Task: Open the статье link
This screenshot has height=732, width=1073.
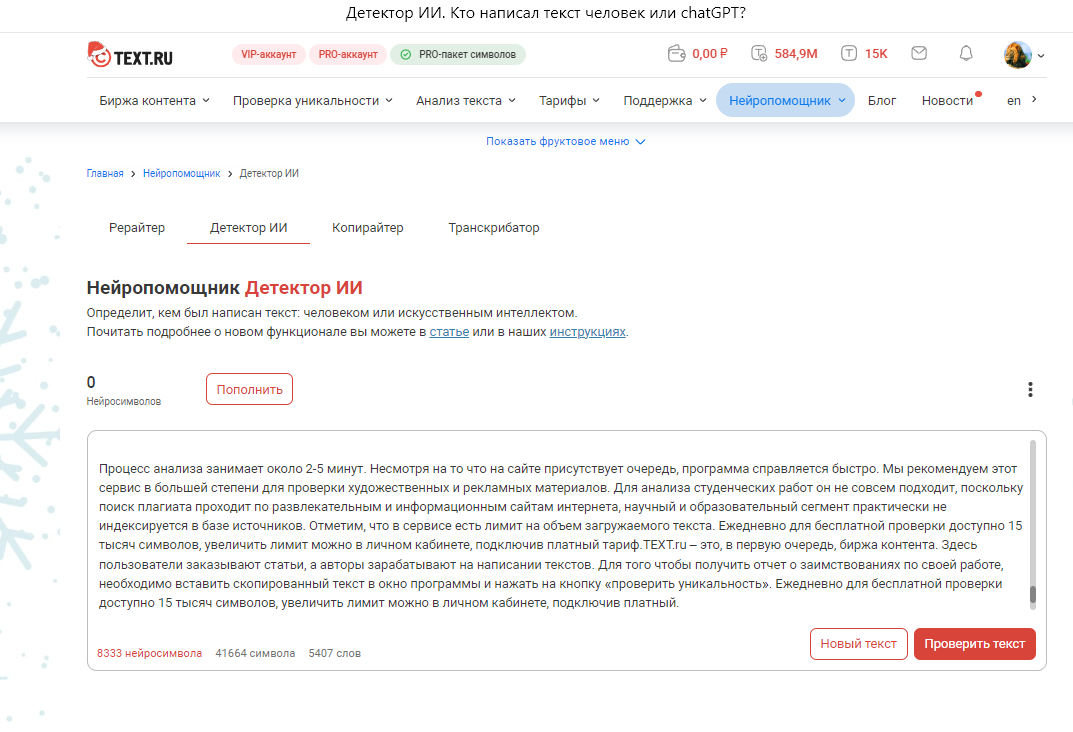Action: coord(449,332)
